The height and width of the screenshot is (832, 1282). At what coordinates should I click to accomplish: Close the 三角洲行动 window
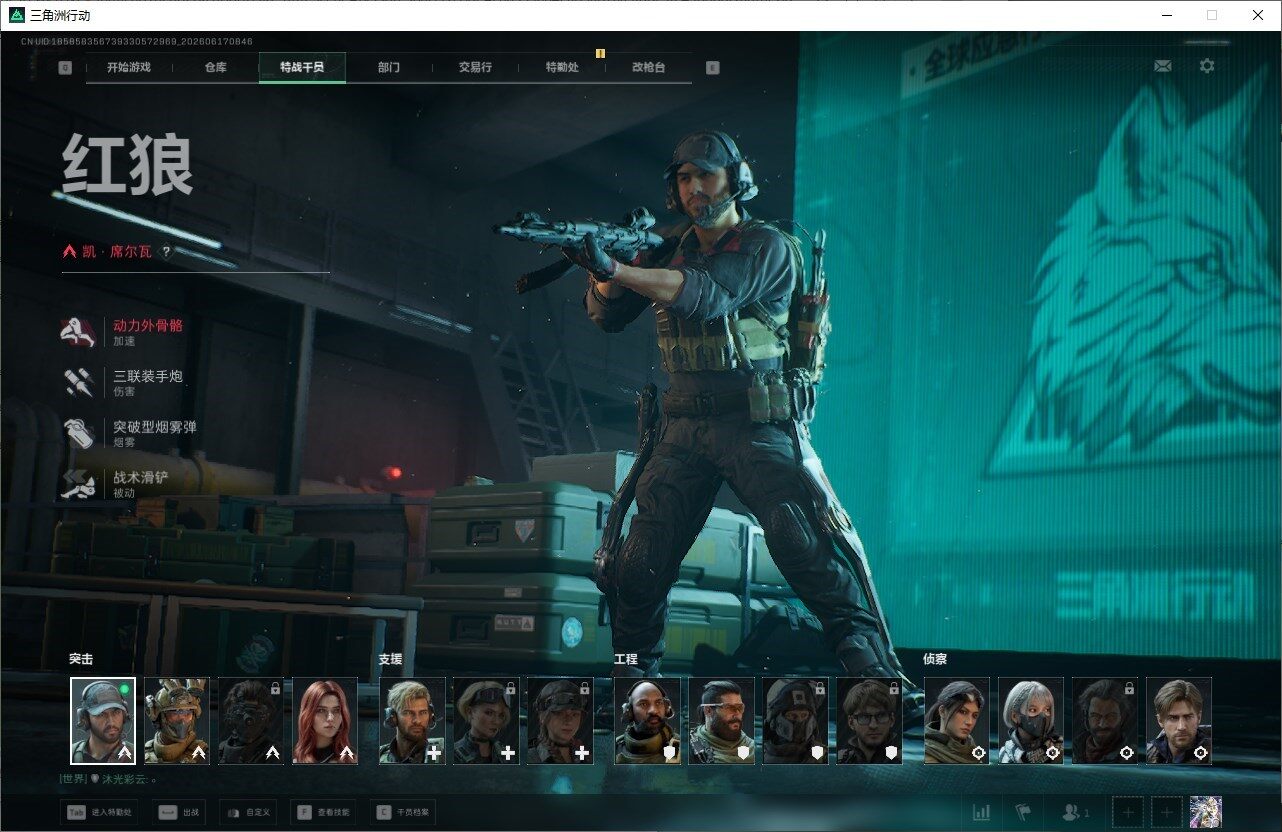[1258, 15]
